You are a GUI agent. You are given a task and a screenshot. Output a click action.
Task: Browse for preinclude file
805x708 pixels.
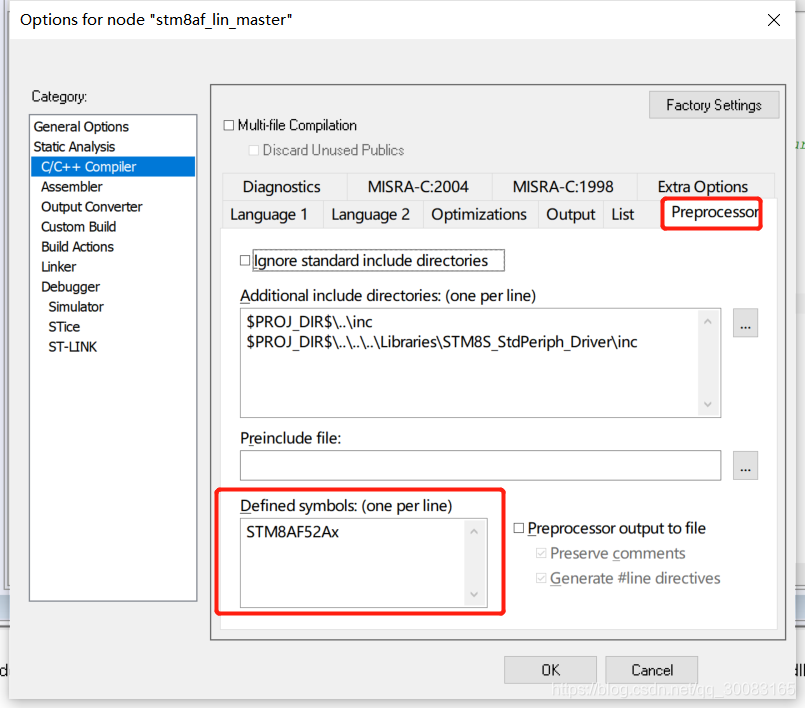pyautogui.click(x=745, y=466)
